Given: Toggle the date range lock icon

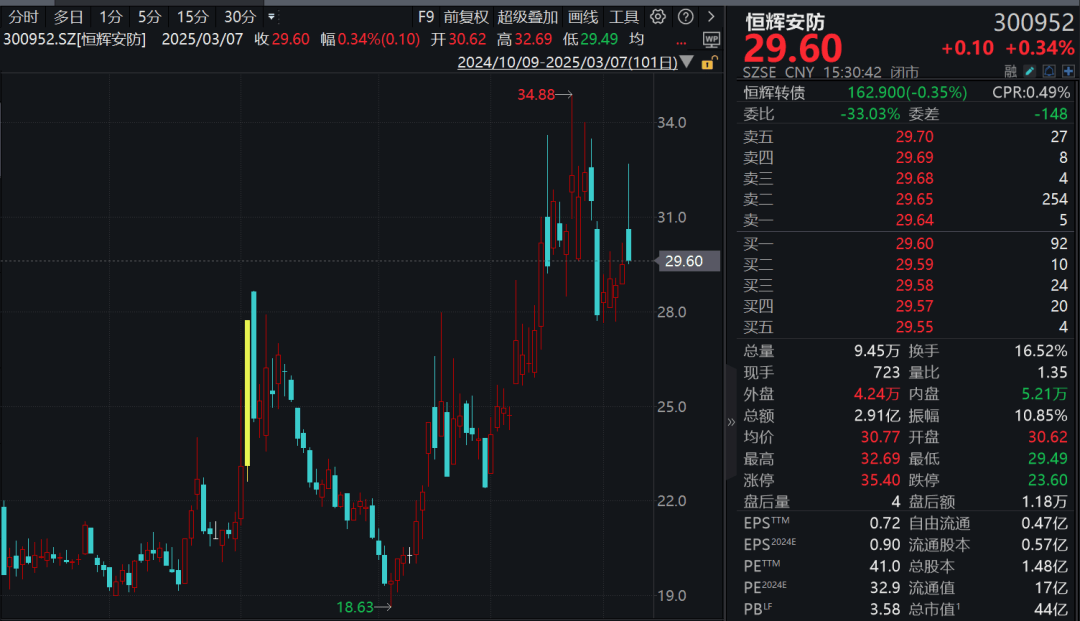Looking at the screenshot, I should (x=708, y=63).
